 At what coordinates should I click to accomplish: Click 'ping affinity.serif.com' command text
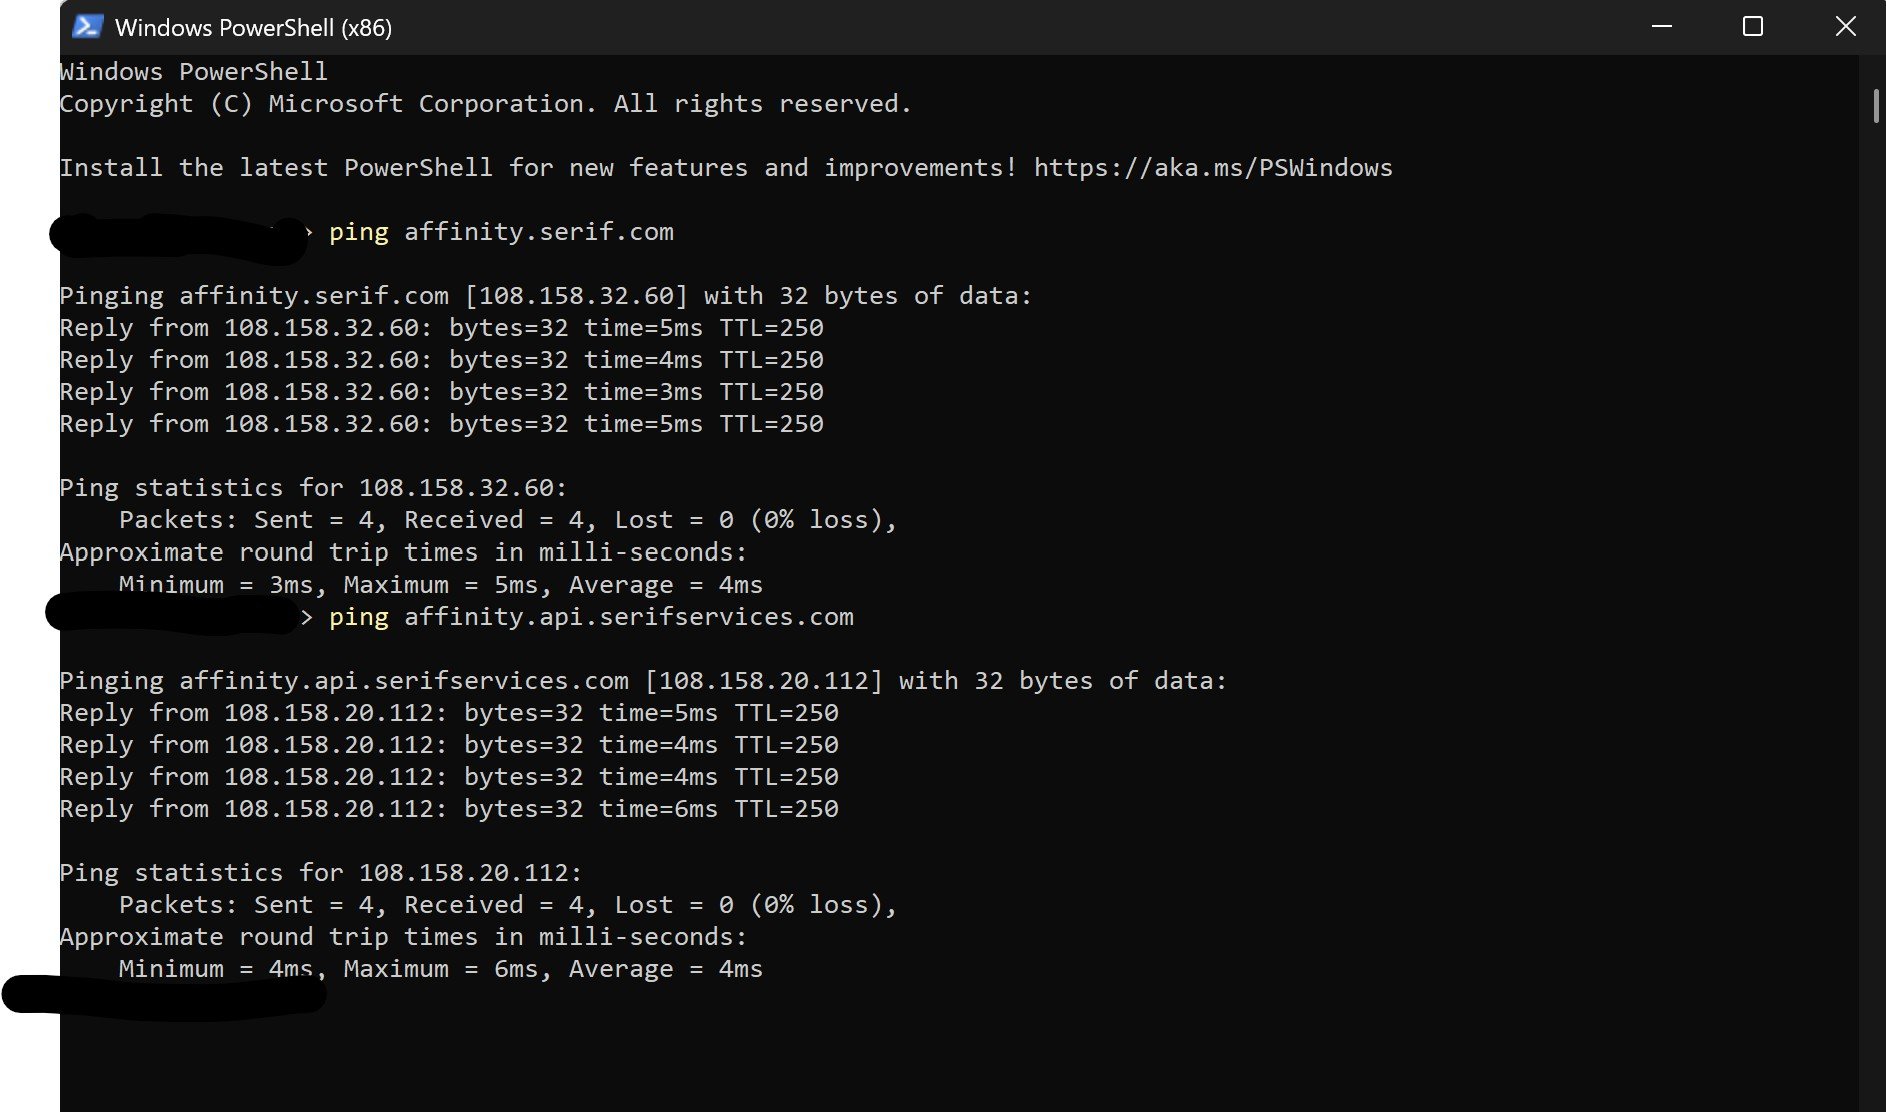coord(501,232)
